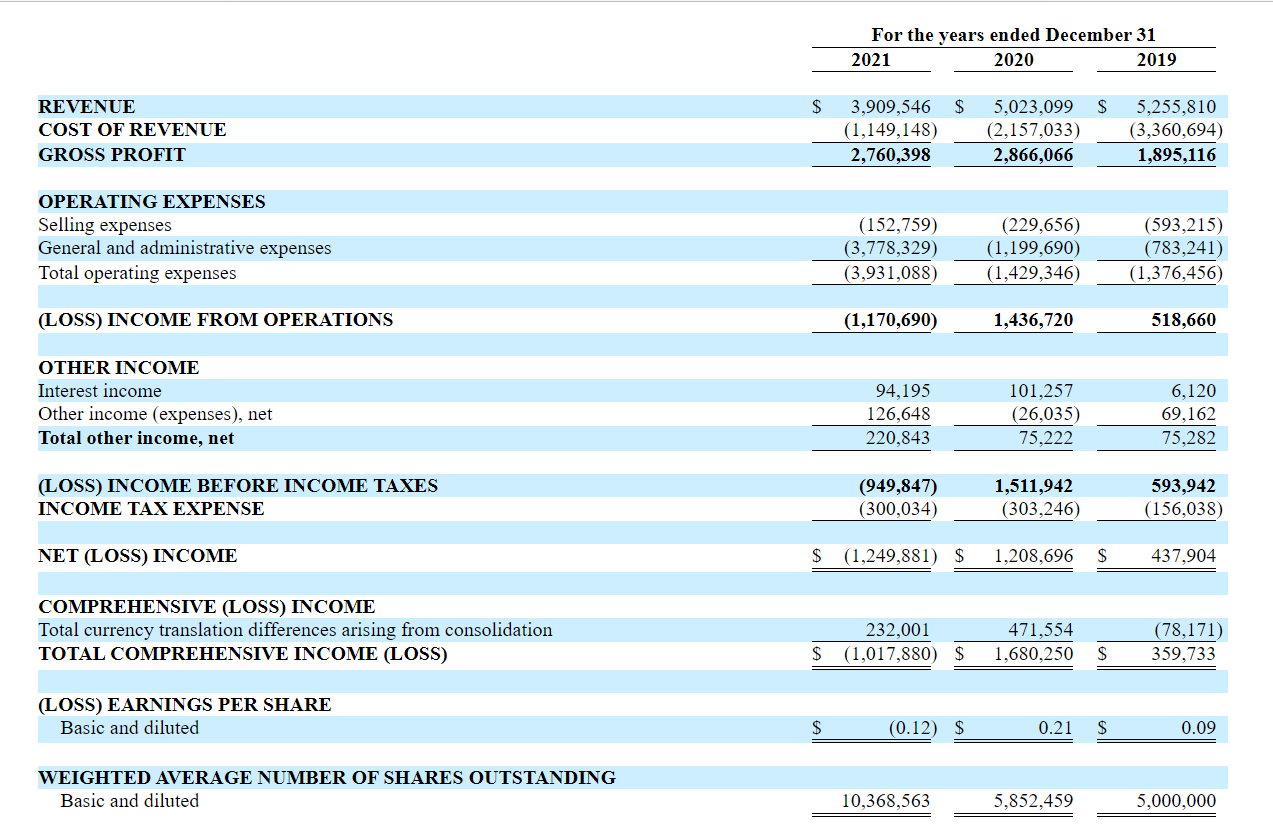
Task: Select the 2021 net loss value (1,249,881)
Action: tap(890, 556)
